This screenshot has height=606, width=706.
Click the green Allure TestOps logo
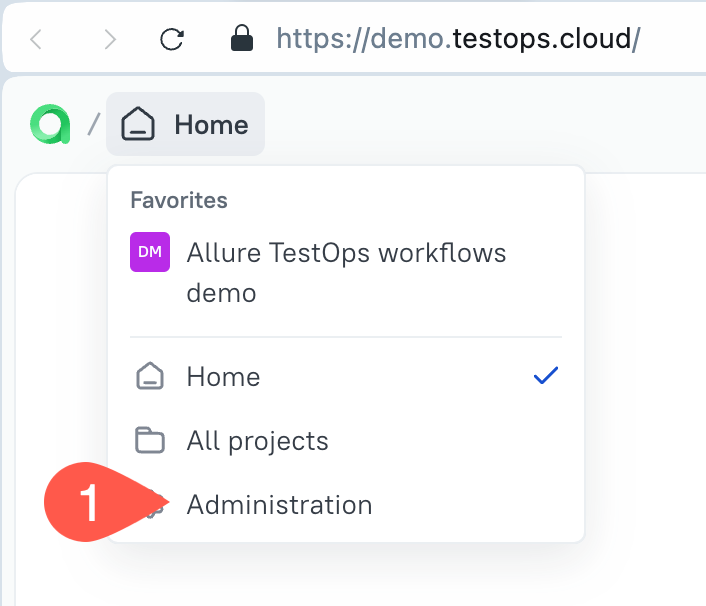(50, 124)
